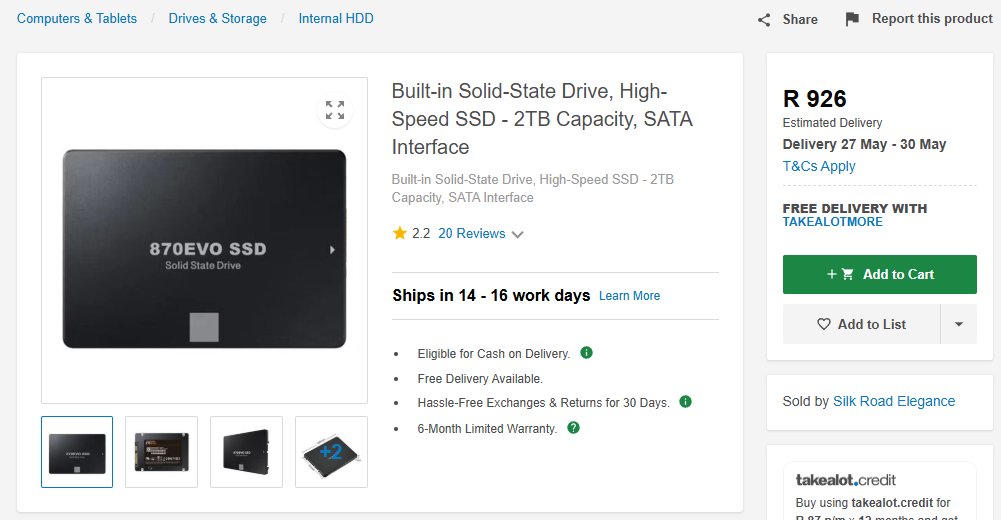Click the Share label

click(x=800, y=19)
